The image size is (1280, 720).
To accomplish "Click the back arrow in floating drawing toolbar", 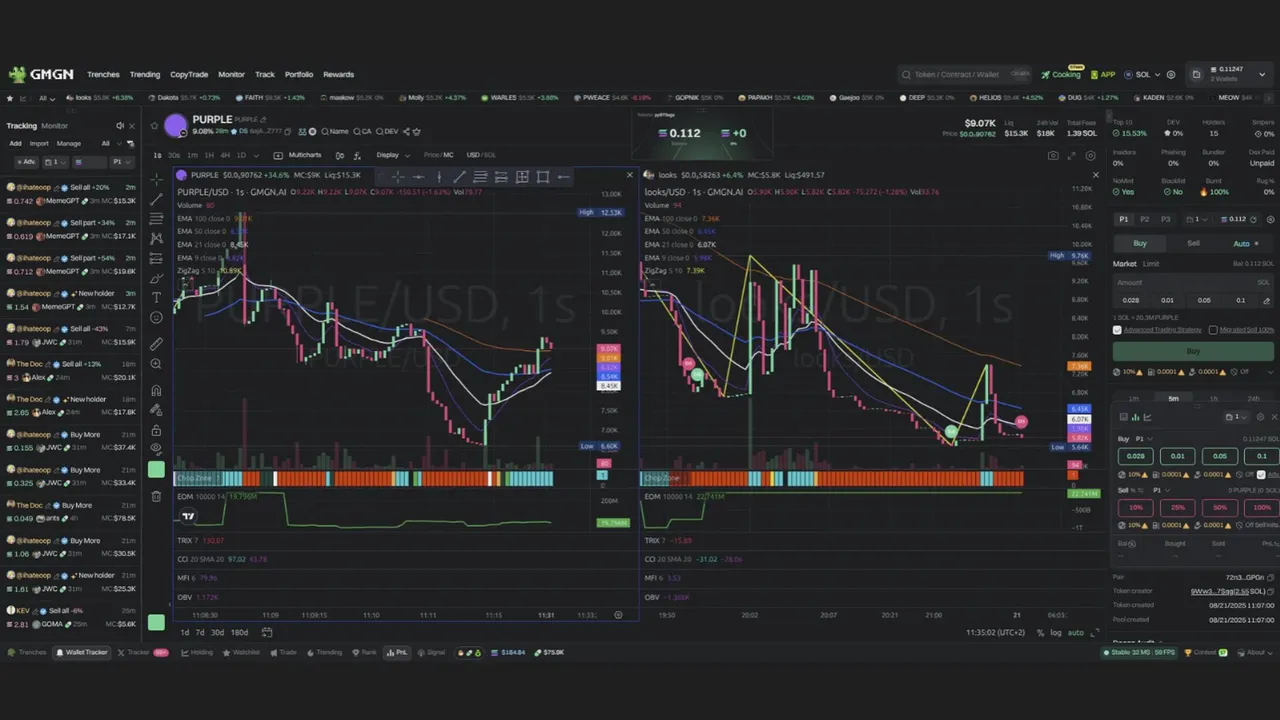I will click(564, 177).
